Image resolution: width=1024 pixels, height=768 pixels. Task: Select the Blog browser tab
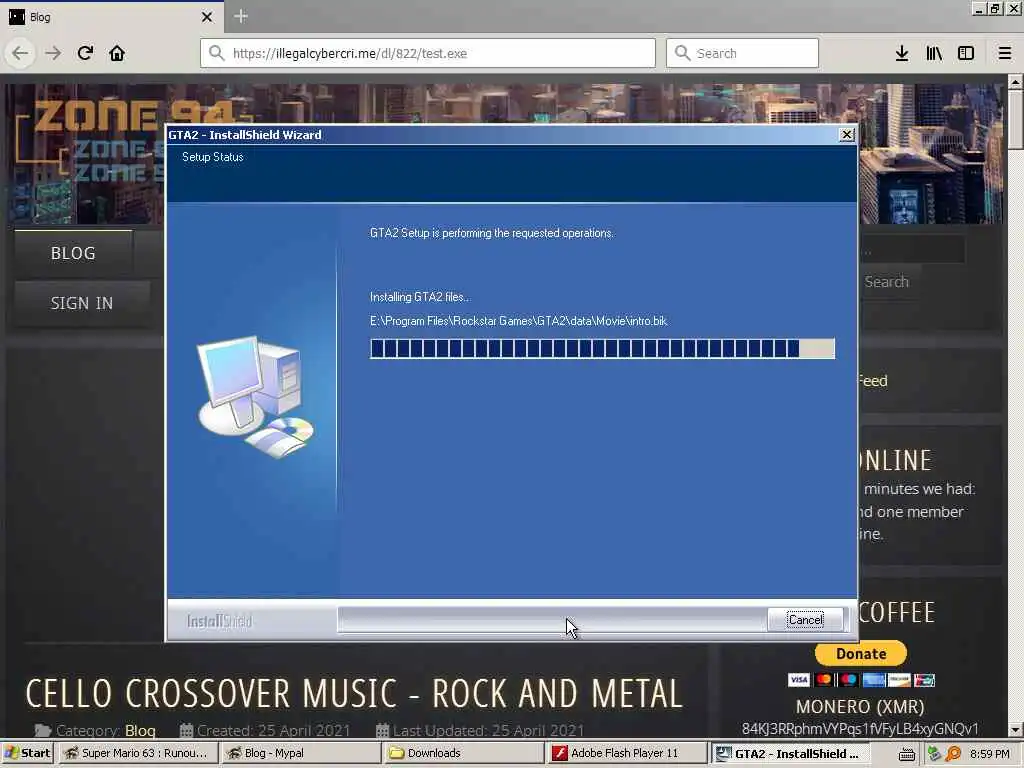(x=111, y=17)
